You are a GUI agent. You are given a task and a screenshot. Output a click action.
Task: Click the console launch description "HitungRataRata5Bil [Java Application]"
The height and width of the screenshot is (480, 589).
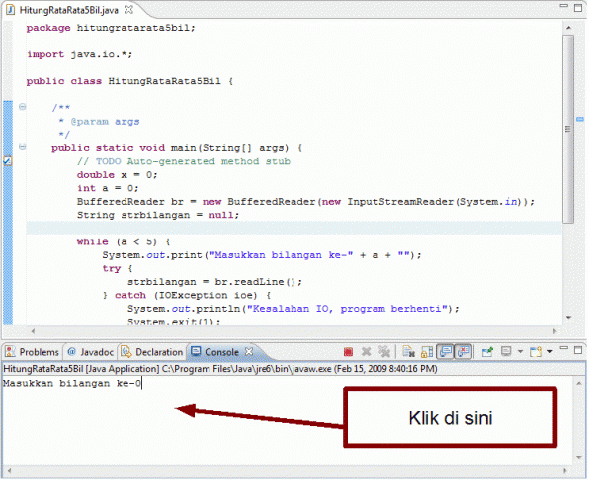[81, 369]
